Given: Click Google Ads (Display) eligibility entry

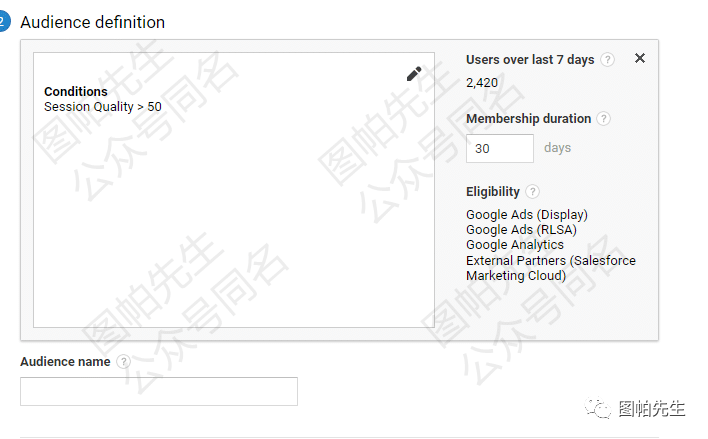Looking at the screenshot, I should [x=527, y=215].
